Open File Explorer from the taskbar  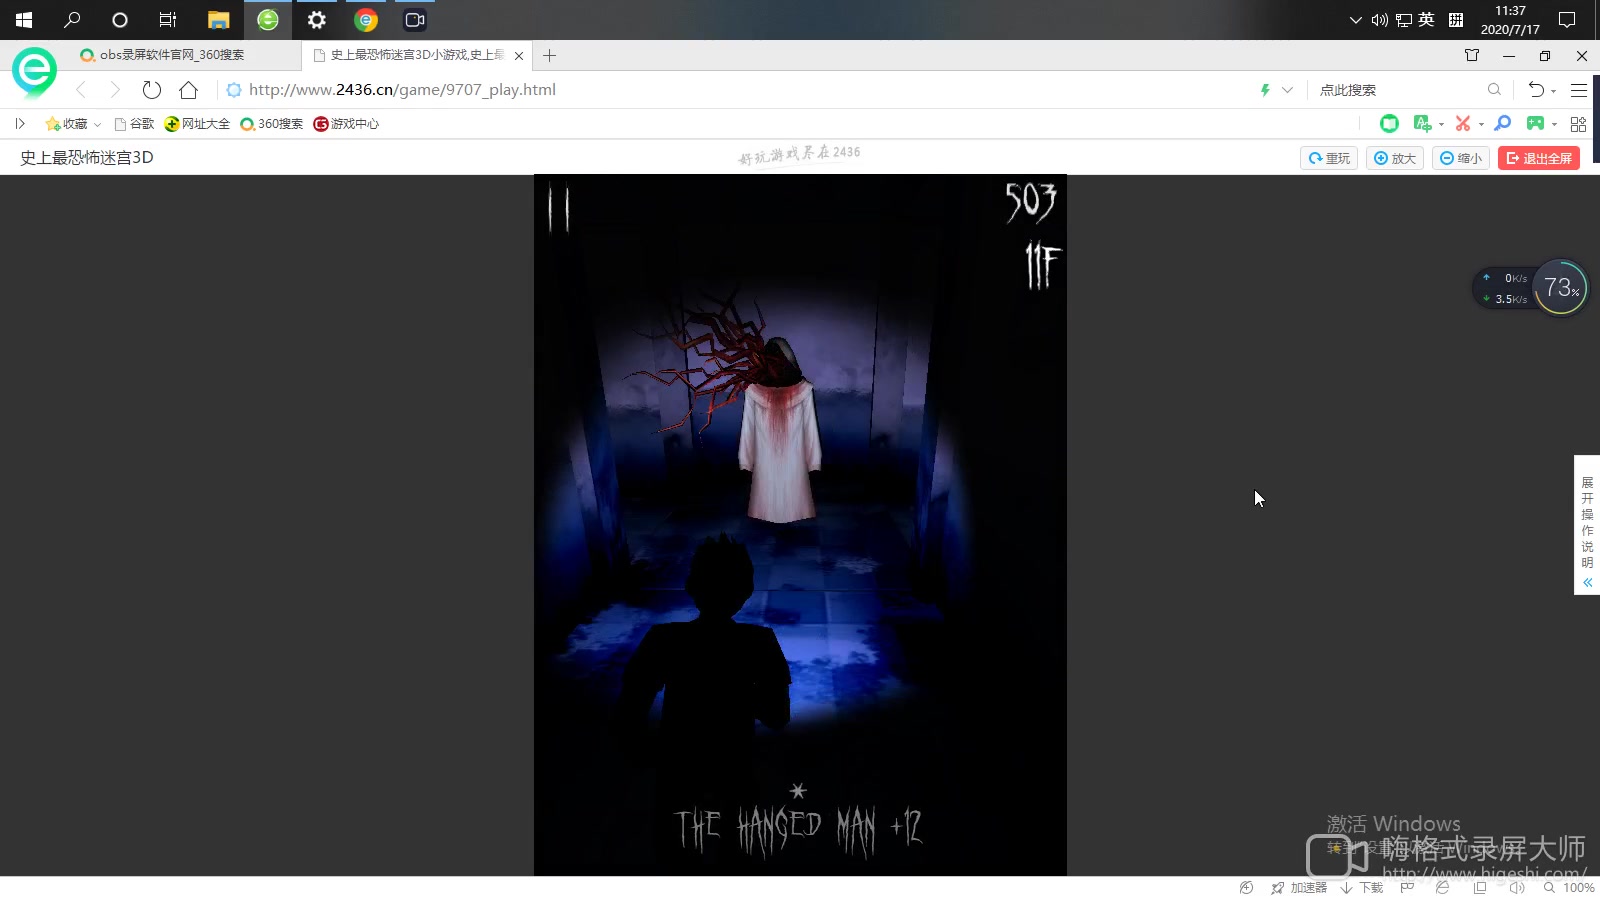tap(218, 20)
